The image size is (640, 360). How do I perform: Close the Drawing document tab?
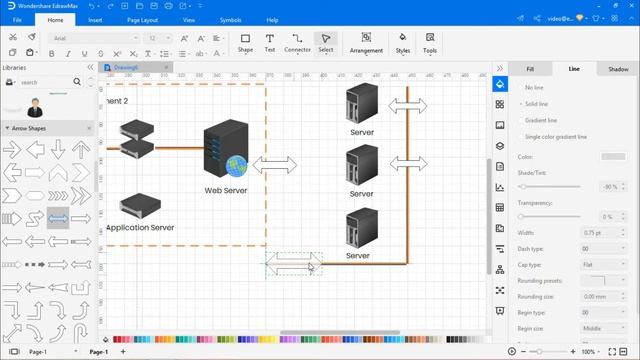pyautogui.click(x=166, y=67)
